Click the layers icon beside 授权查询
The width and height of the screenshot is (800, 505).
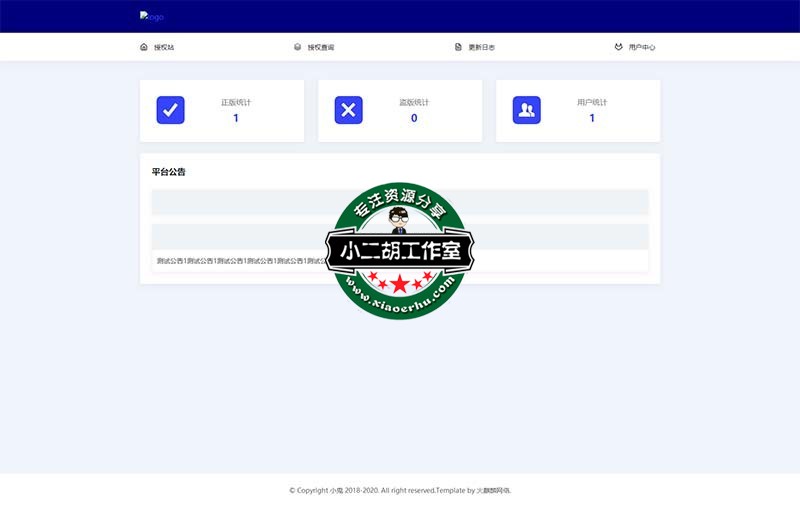click(x=297, y=47)
